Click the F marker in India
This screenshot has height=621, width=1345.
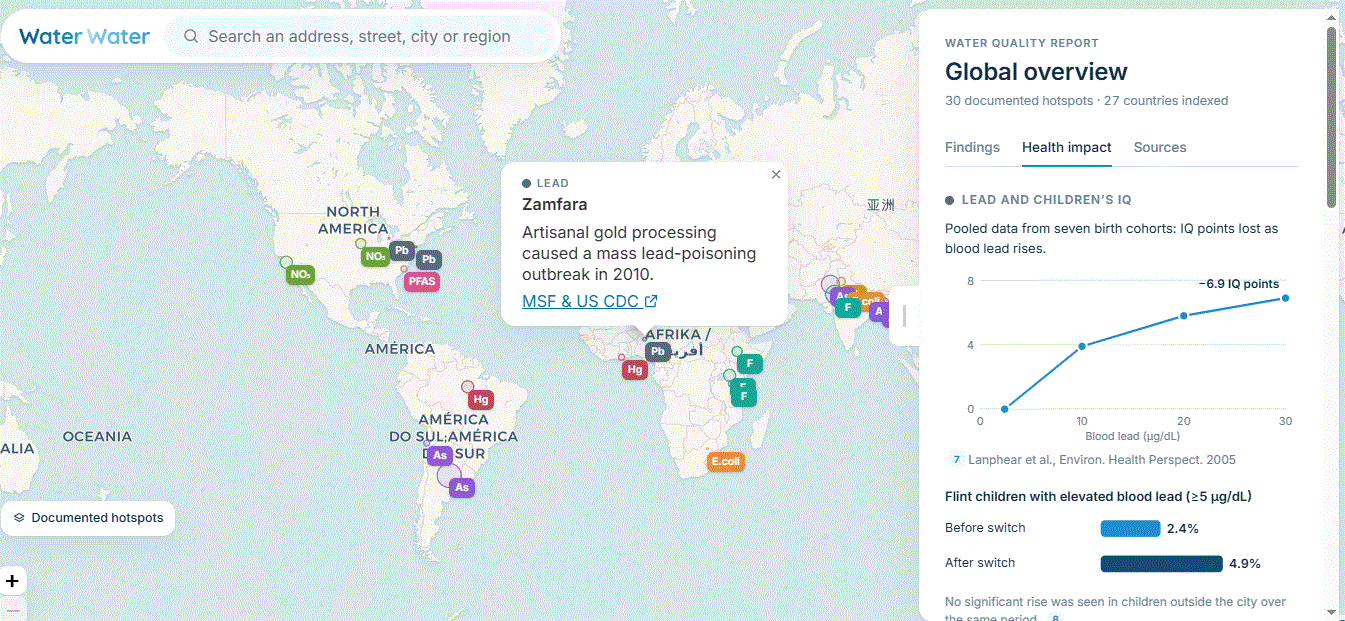point(848,307)
